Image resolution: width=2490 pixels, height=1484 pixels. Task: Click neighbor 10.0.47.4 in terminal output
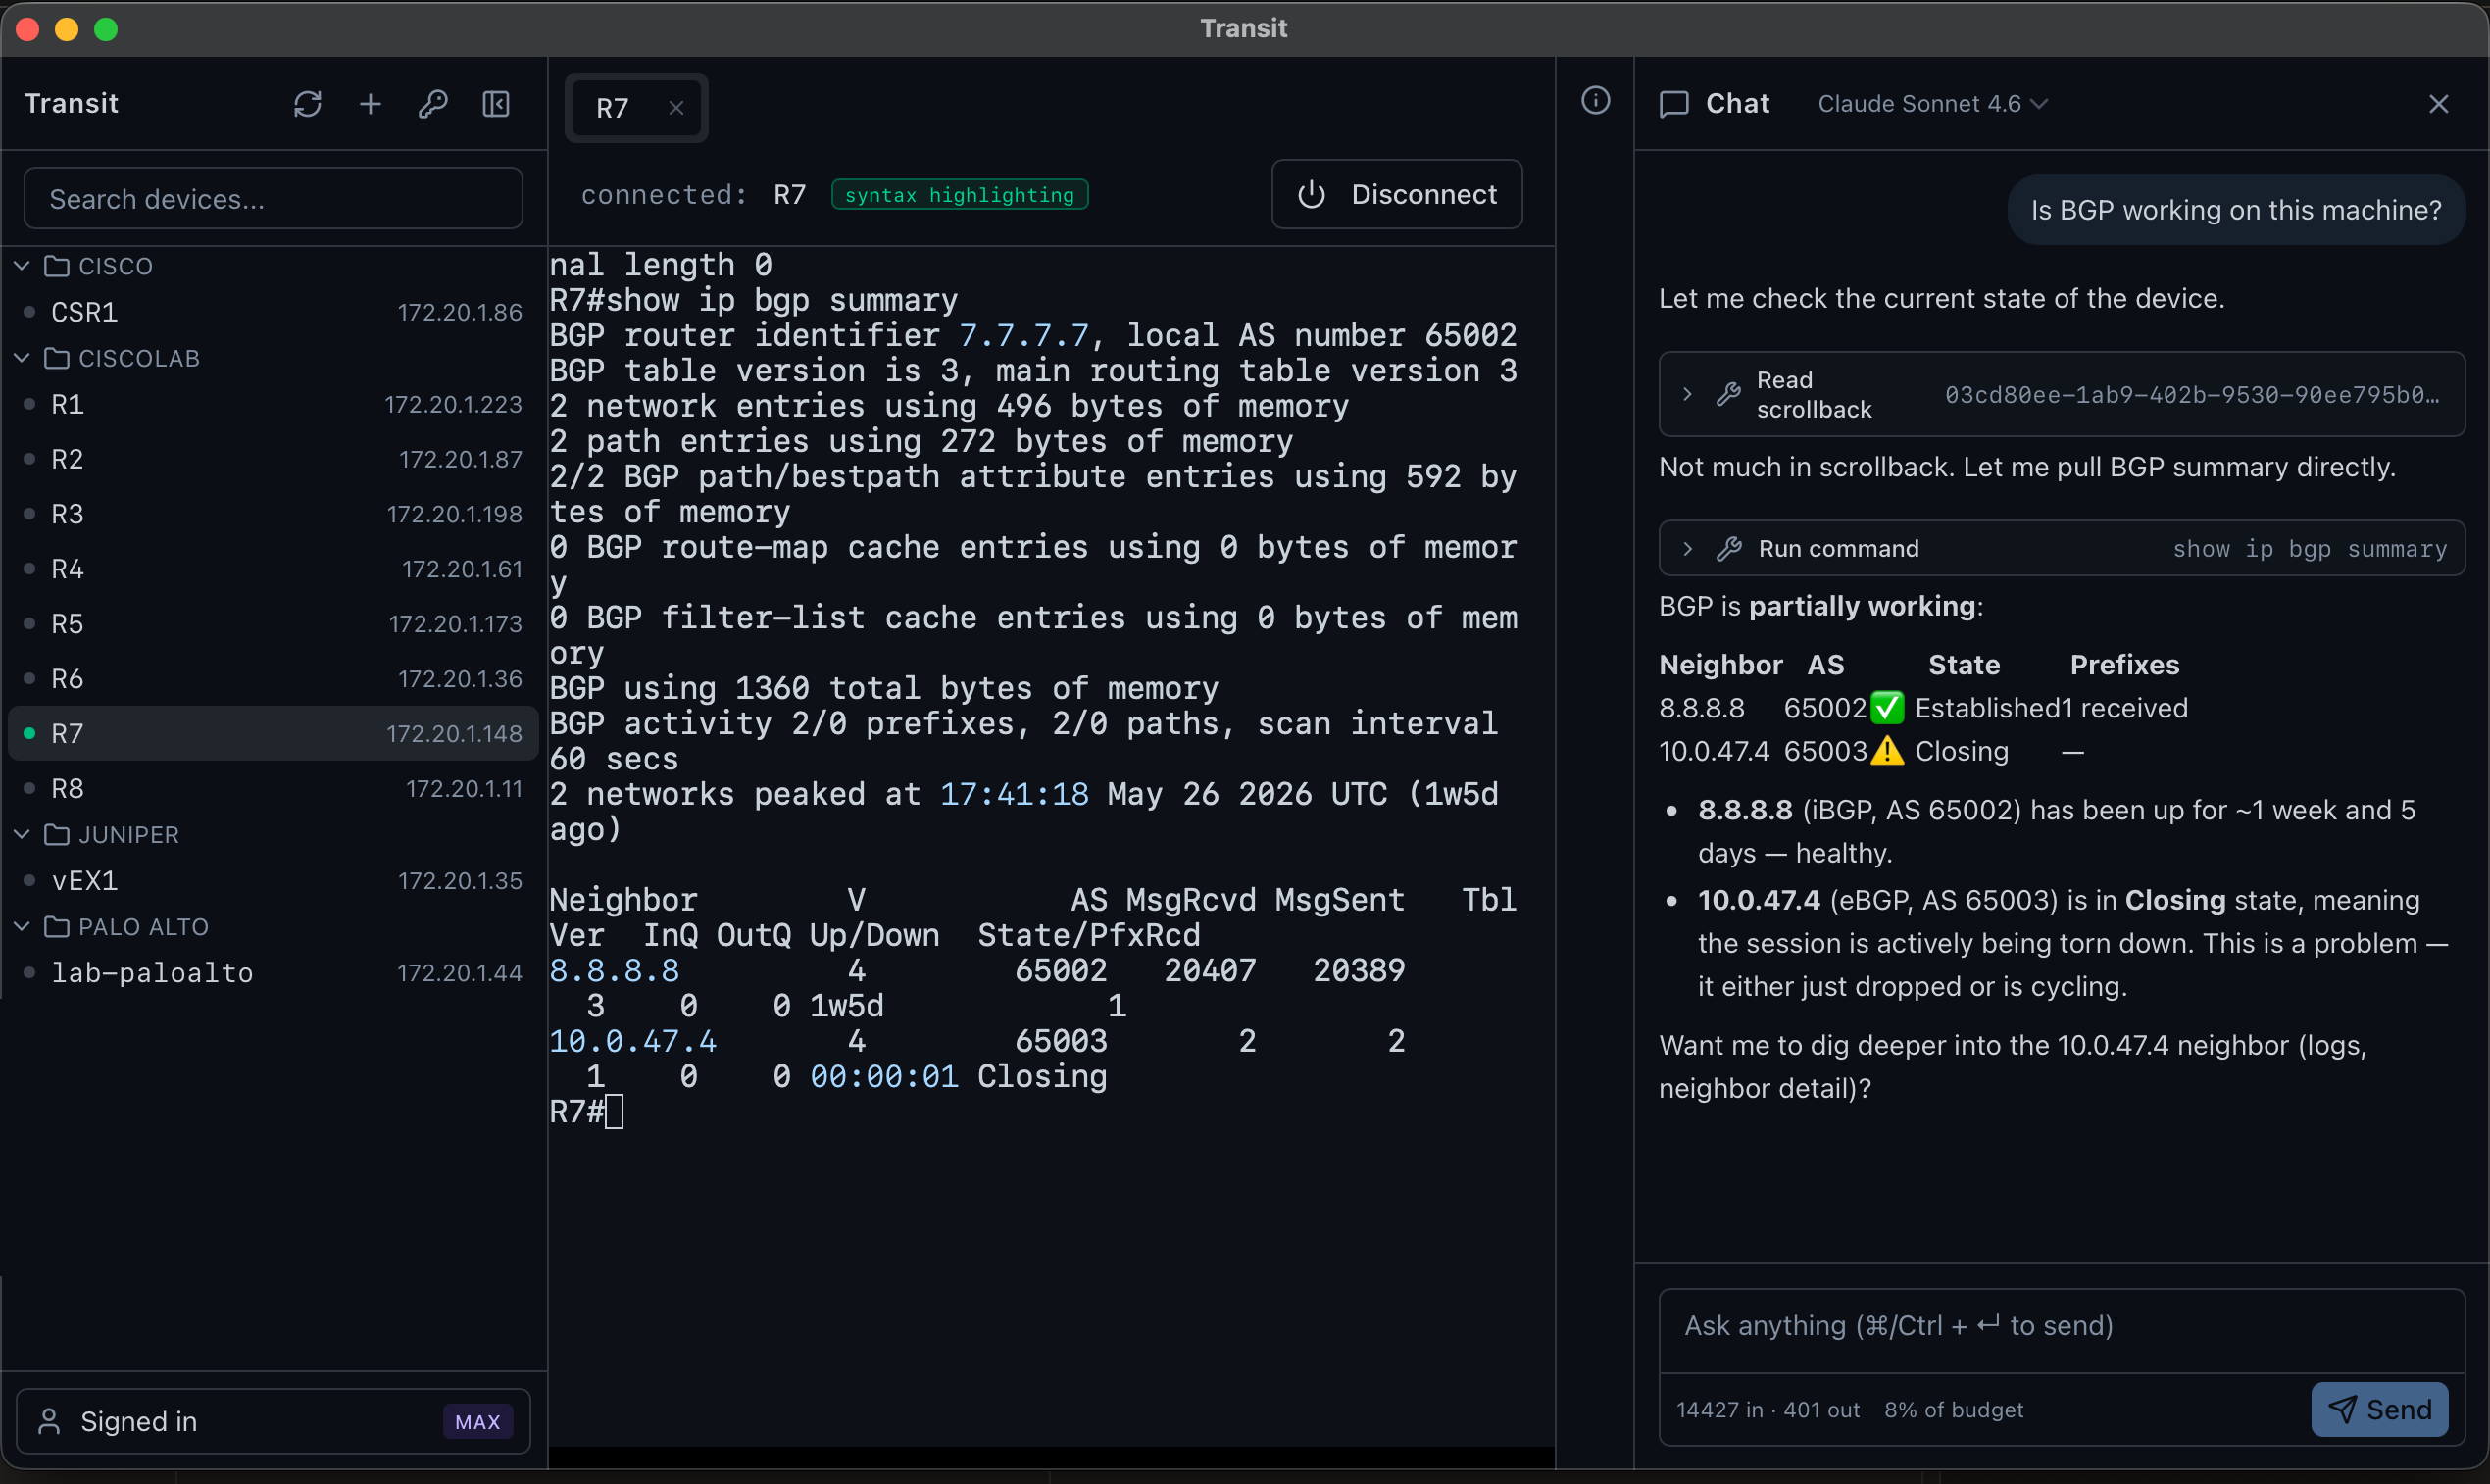click(x=633, y=1041)
